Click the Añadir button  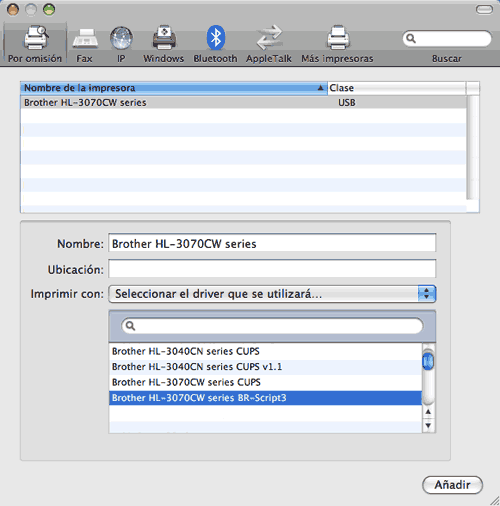coord(452,485)
